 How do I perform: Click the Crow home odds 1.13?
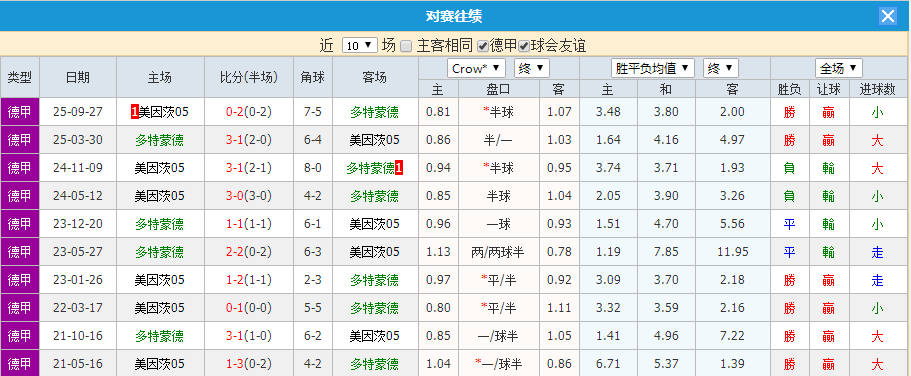click(438, 252)
